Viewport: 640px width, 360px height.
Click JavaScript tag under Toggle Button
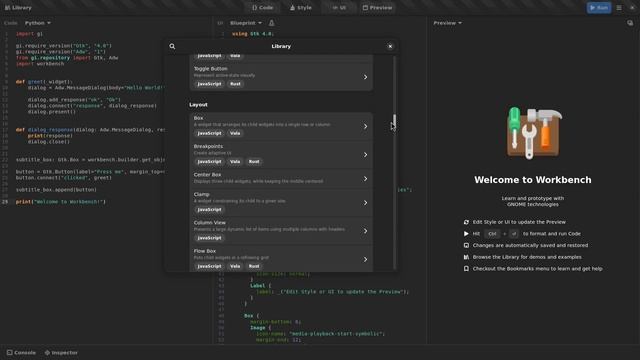(x=209, y=84)
